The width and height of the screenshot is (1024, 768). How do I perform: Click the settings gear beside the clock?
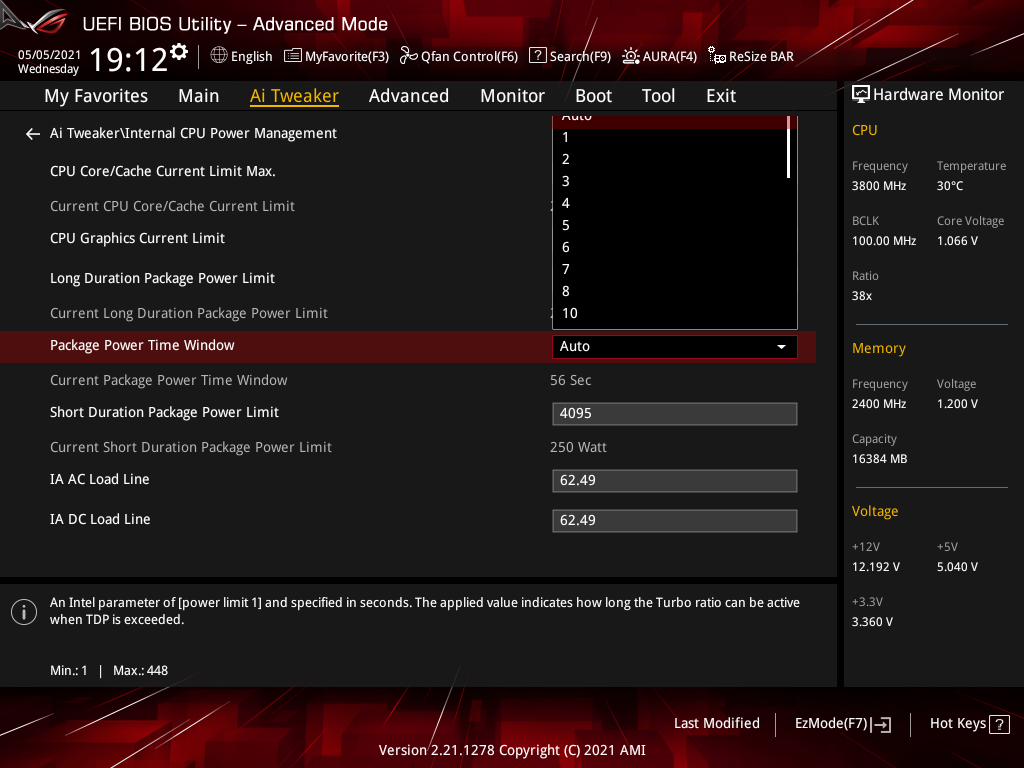tap(179, 52)
